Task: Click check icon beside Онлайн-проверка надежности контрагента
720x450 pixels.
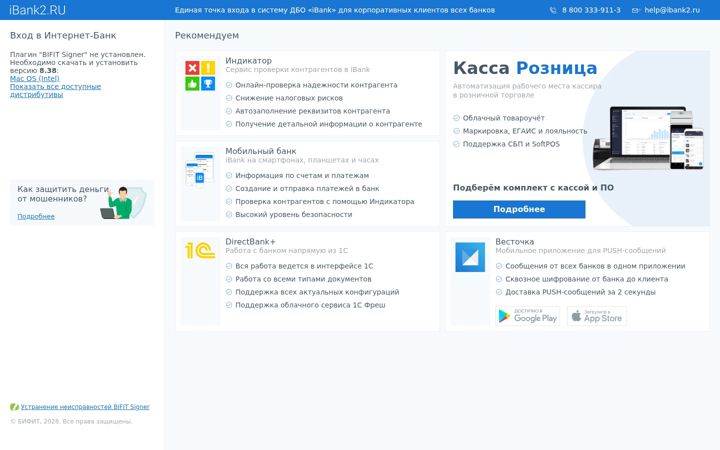Action: [x=229, y=85]
